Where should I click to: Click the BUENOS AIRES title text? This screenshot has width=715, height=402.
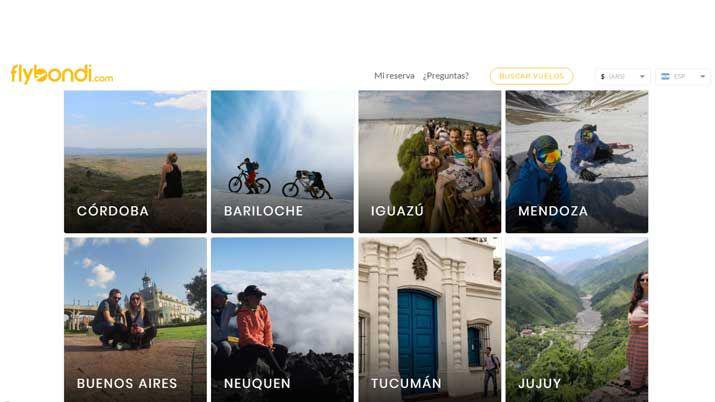click(x=127, y=383)
